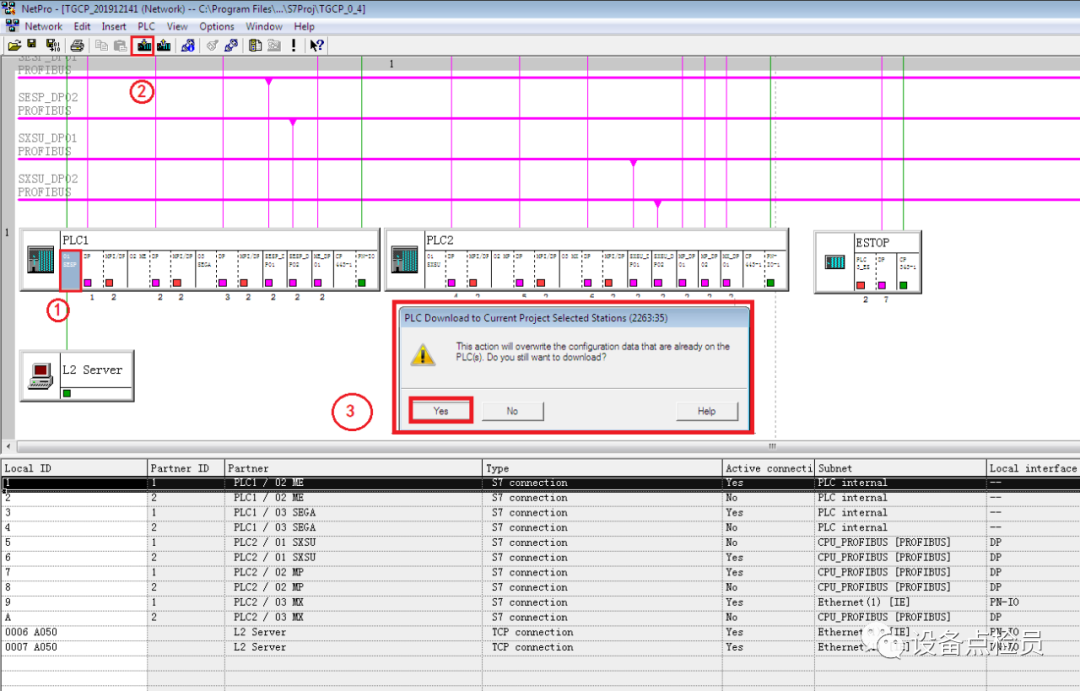Select row 'PLC2 / 02 MP' with Local ID 7
The image size is (1080, 691).
(x=540, y=573)
